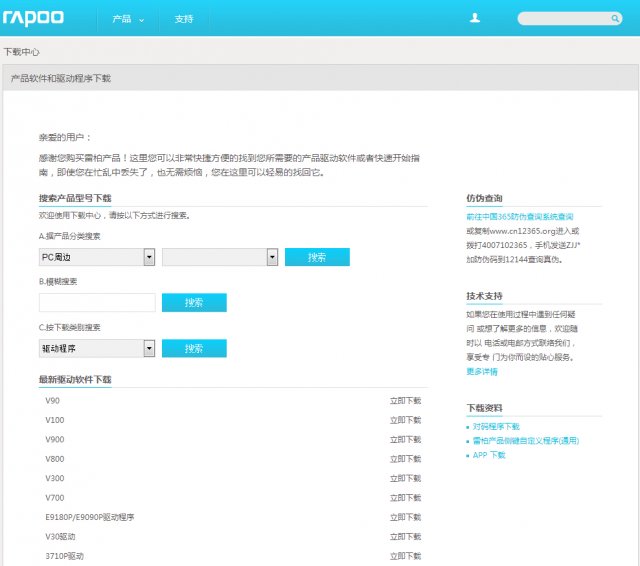Image resolution: width=640 pixels, height=566 pixels.
Task: Click the top search box
Action: [x=568, y=19]
